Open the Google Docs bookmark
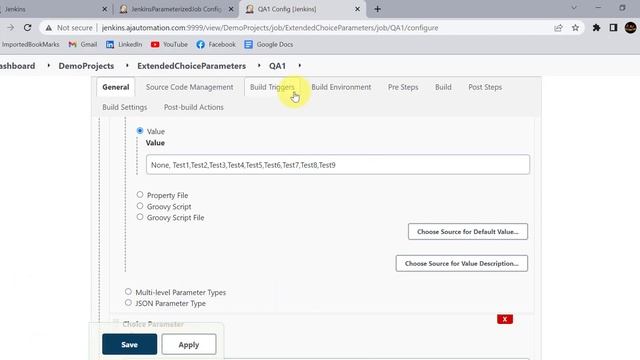Screen dimensions: 640x360 [269, 44]
